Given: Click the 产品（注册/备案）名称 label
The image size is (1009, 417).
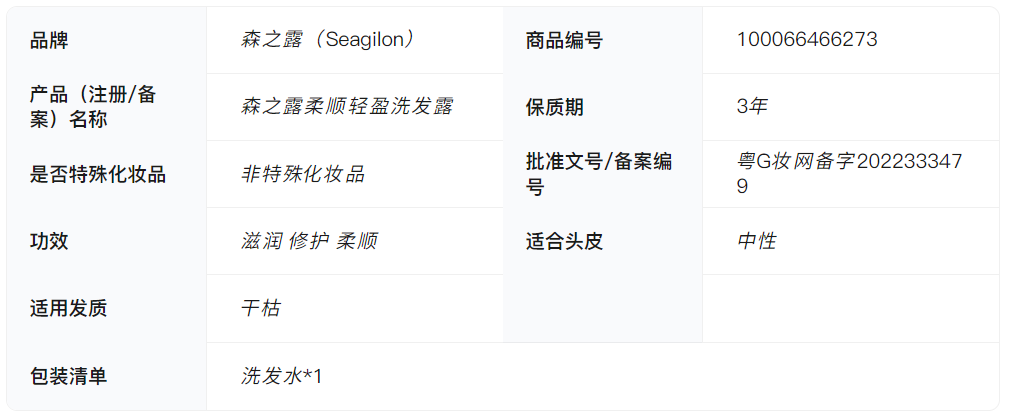Looking at the screenshot, I should coord(93,107).
